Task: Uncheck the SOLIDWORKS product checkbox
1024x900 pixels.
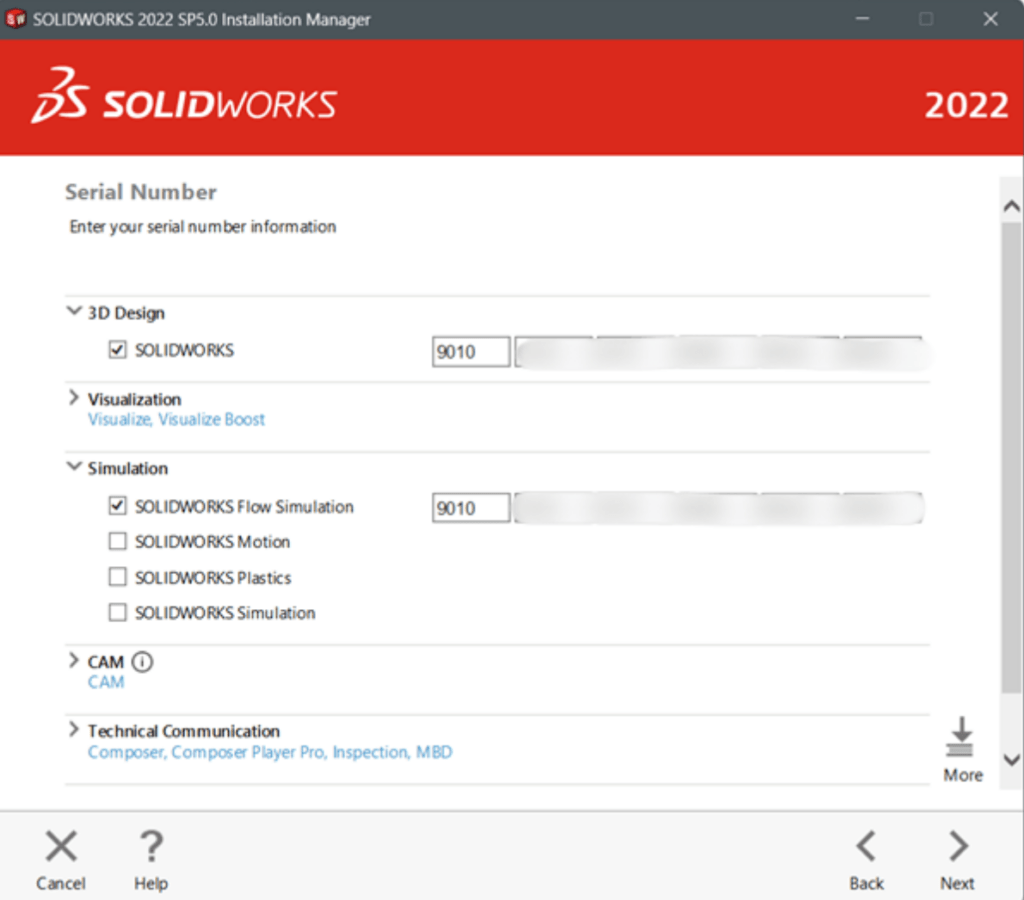Action: pos(117,349)
